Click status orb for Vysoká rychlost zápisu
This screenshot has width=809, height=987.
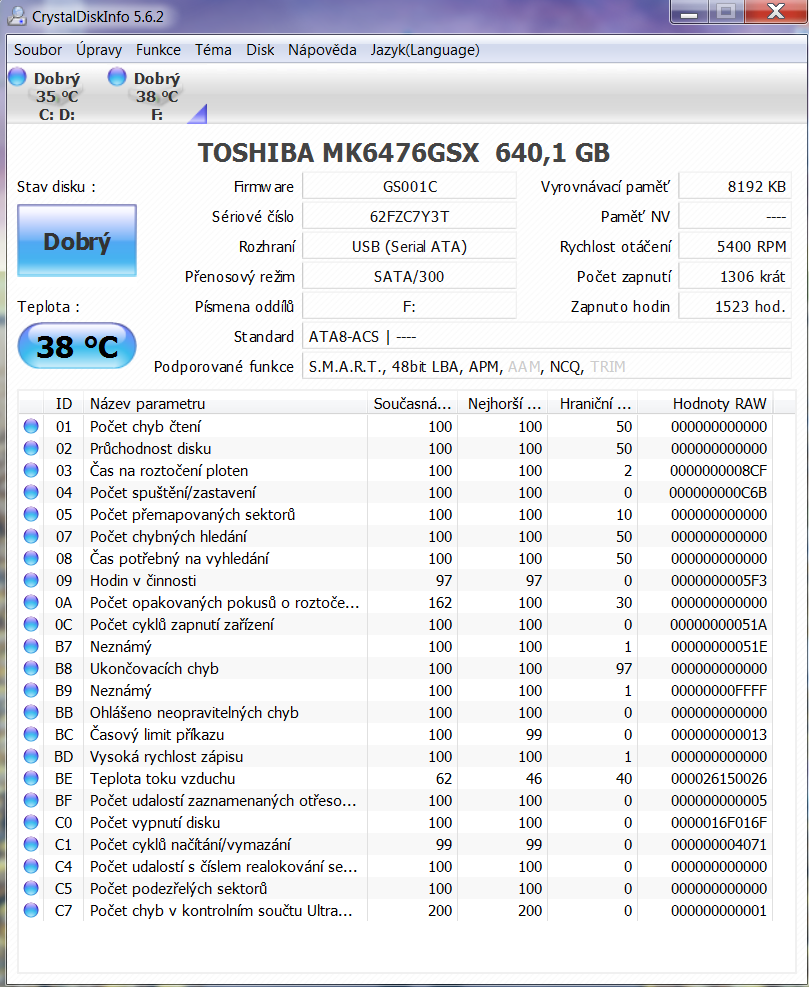(31, 757)
